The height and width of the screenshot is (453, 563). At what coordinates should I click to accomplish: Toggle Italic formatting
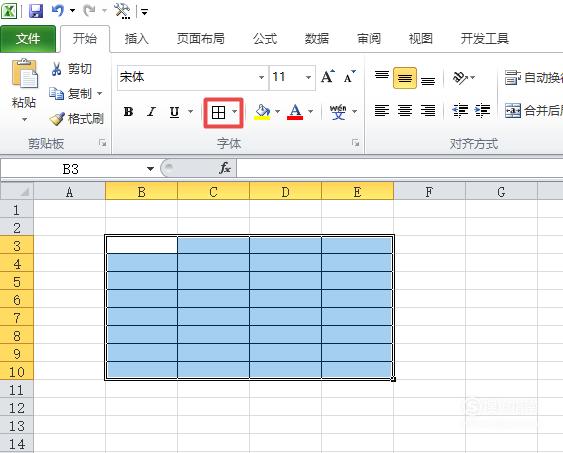click(151, 112)
